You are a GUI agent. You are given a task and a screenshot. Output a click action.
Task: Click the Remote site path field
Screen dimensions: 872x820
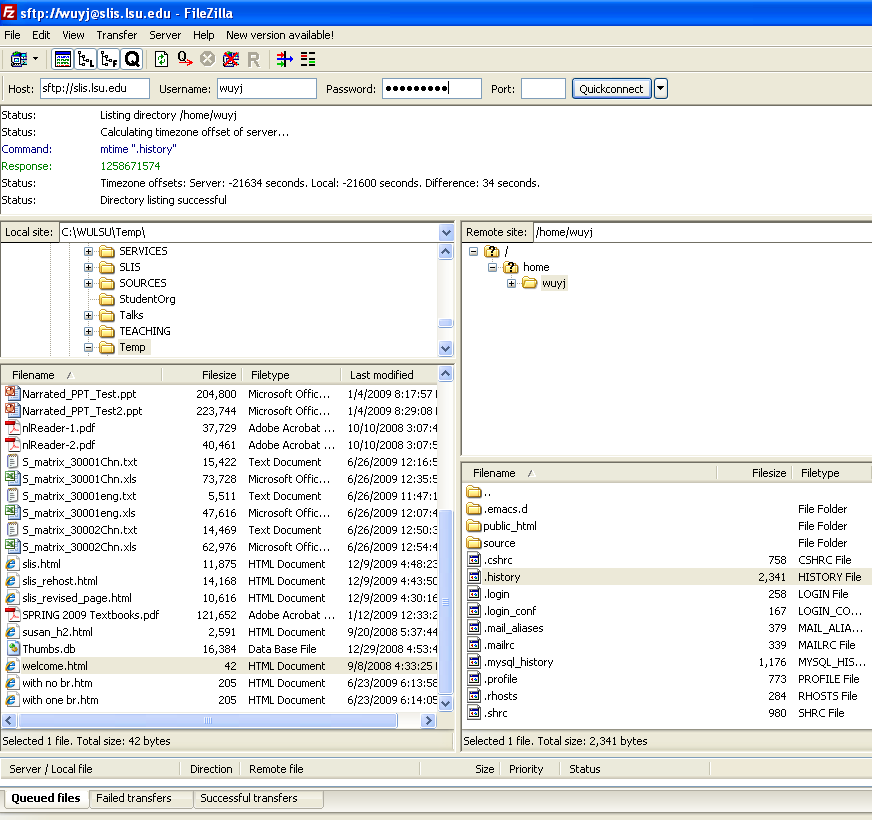[x=702, y=233]
